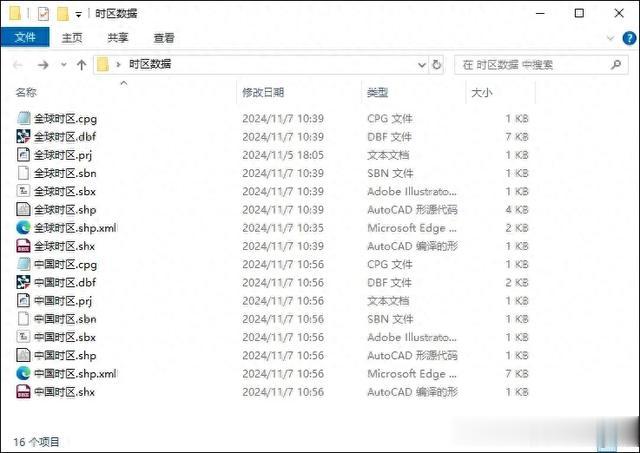Screen dimensions: 640x453
Task: Open Customize Quick Access Toolbar dropdown
Action: (x=78, y=15)
